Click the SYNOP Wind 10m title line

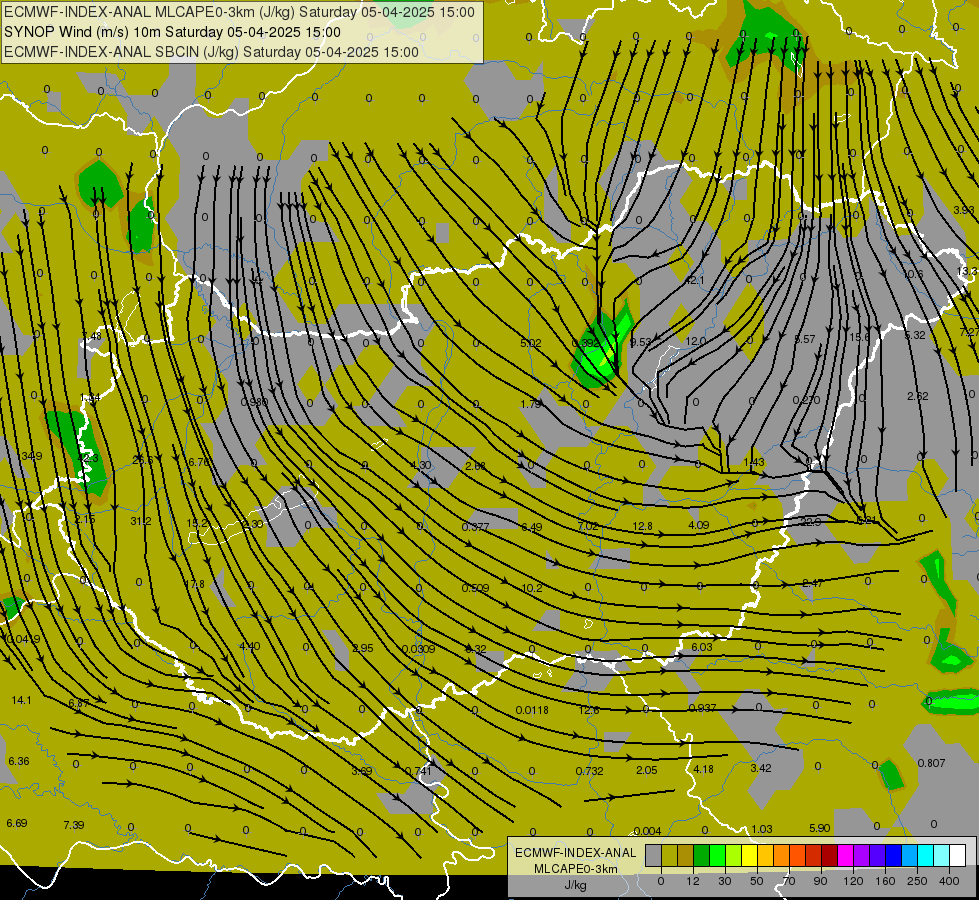pyautogui.click(x=172, y=32)
